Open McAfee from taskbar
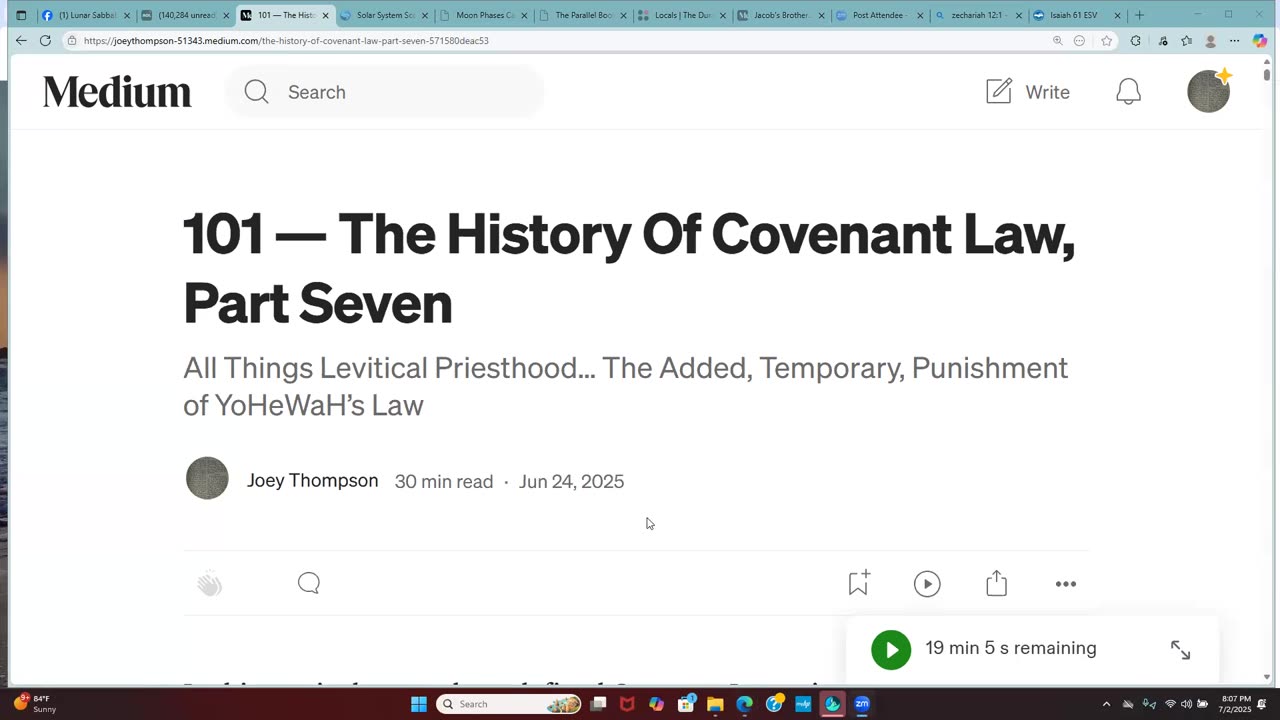This screenshot has height=720, width=1280. 627,704
